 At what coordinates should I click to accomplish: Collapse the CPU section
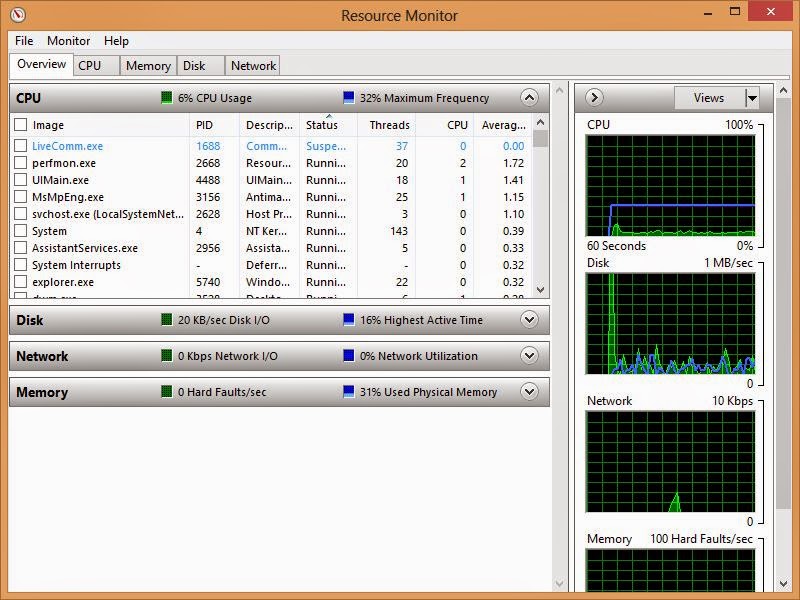click(x=530, y=97)
